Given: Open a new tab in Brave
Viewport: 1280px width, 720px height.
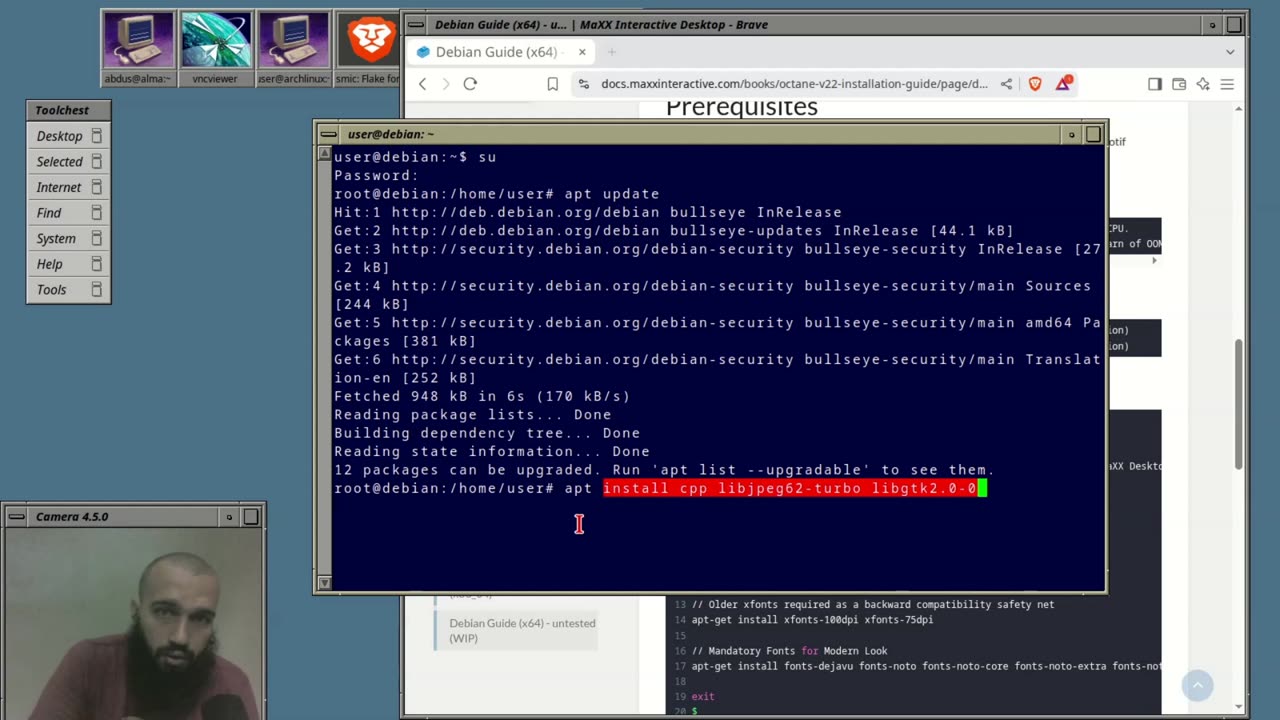Looking at the screenshot, I should click(x=612, y=52).
